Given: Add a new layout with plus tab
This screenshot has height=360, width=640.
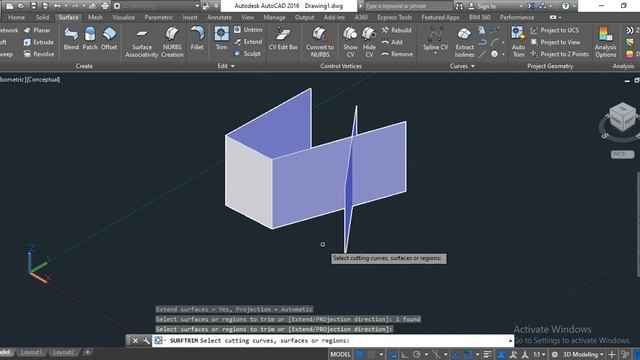Looking at the screenshot, I should click(87, 352).
